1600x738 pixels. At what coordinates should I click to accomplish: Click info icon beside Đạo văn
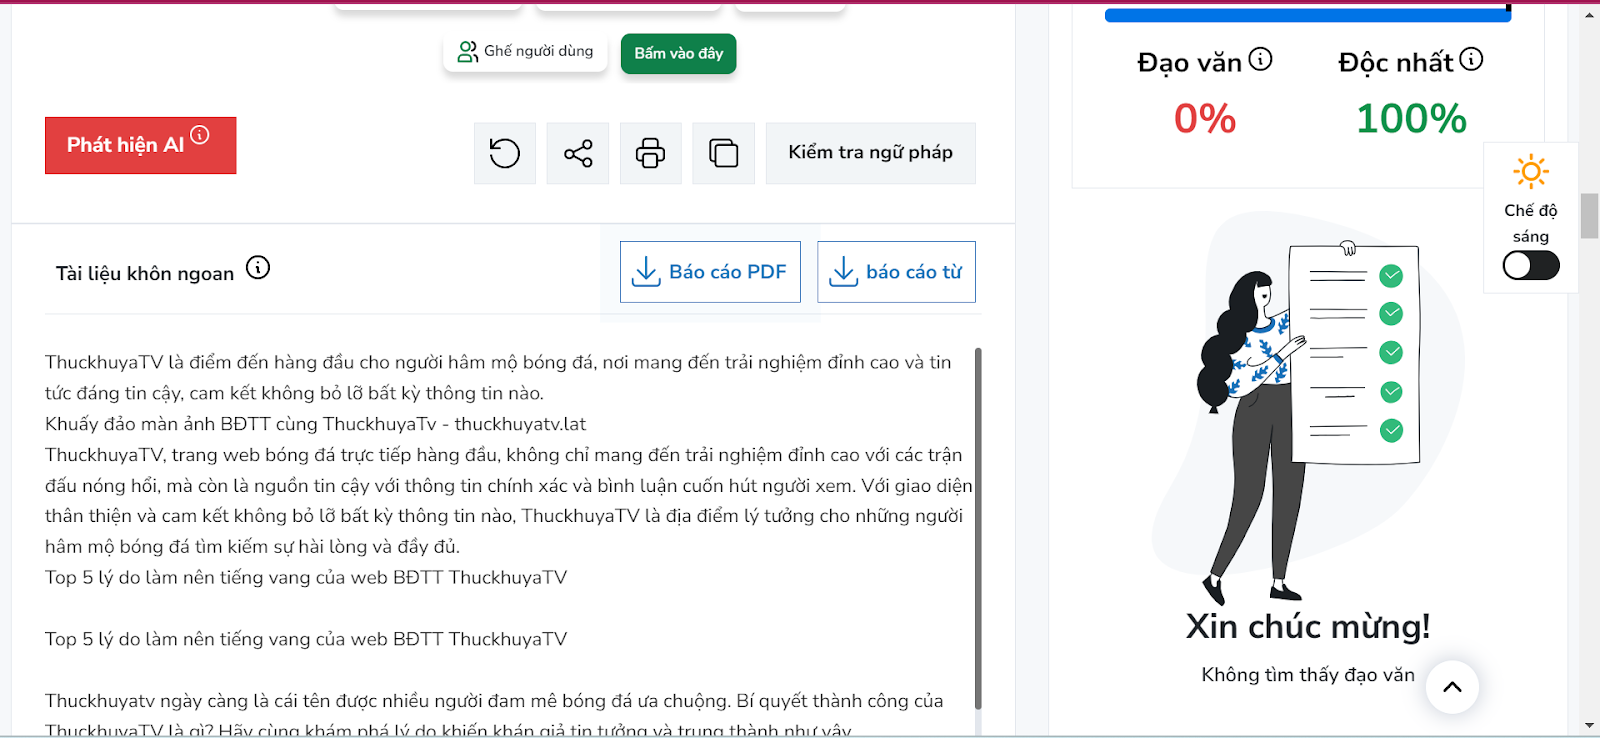[1261, 60]
